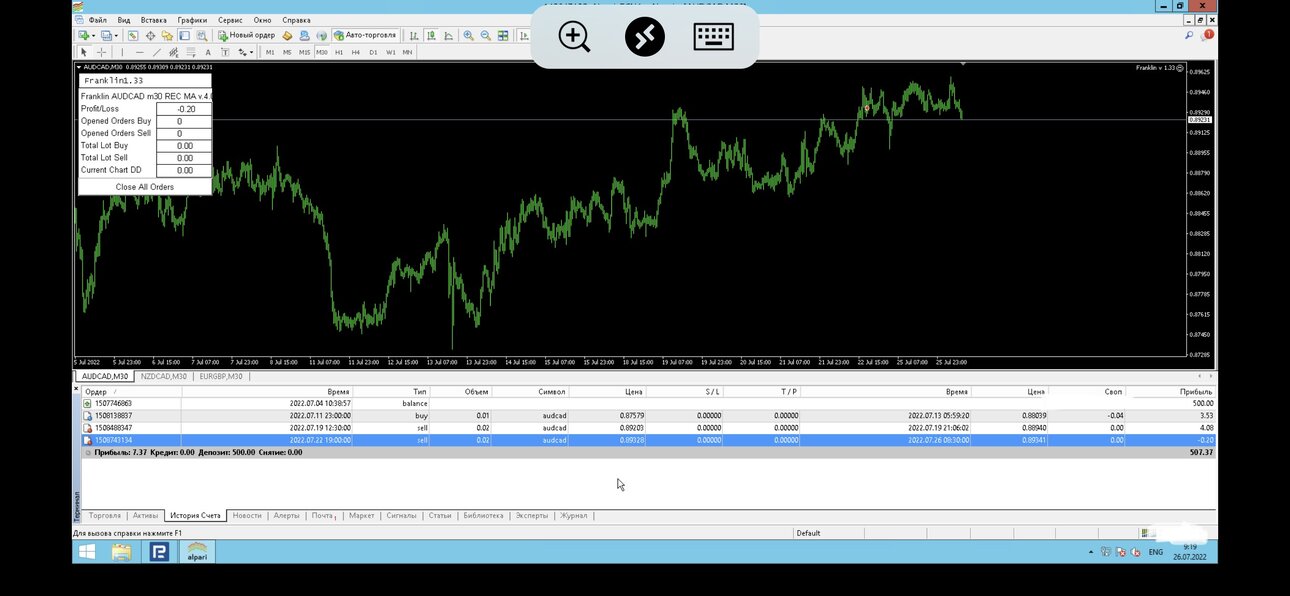Open the Сервис menu

pos(230,20)
